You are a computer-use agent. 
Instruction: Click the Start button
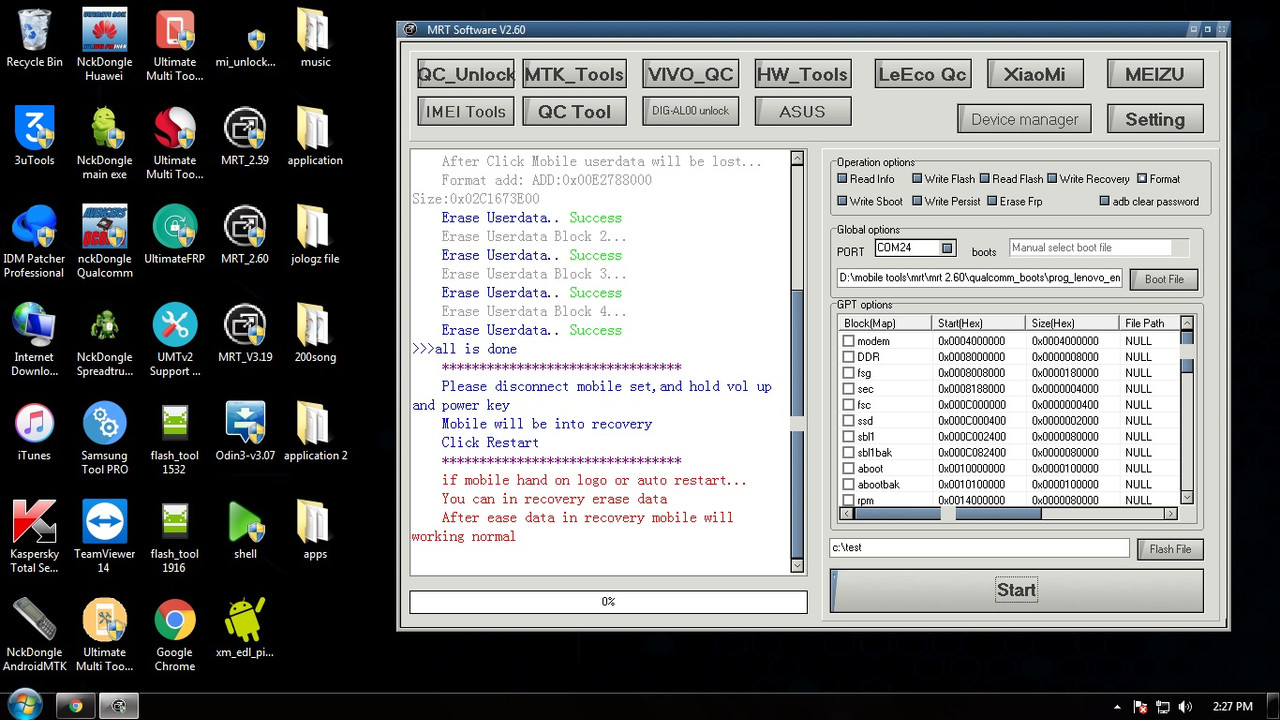[x=1016, y=590]
